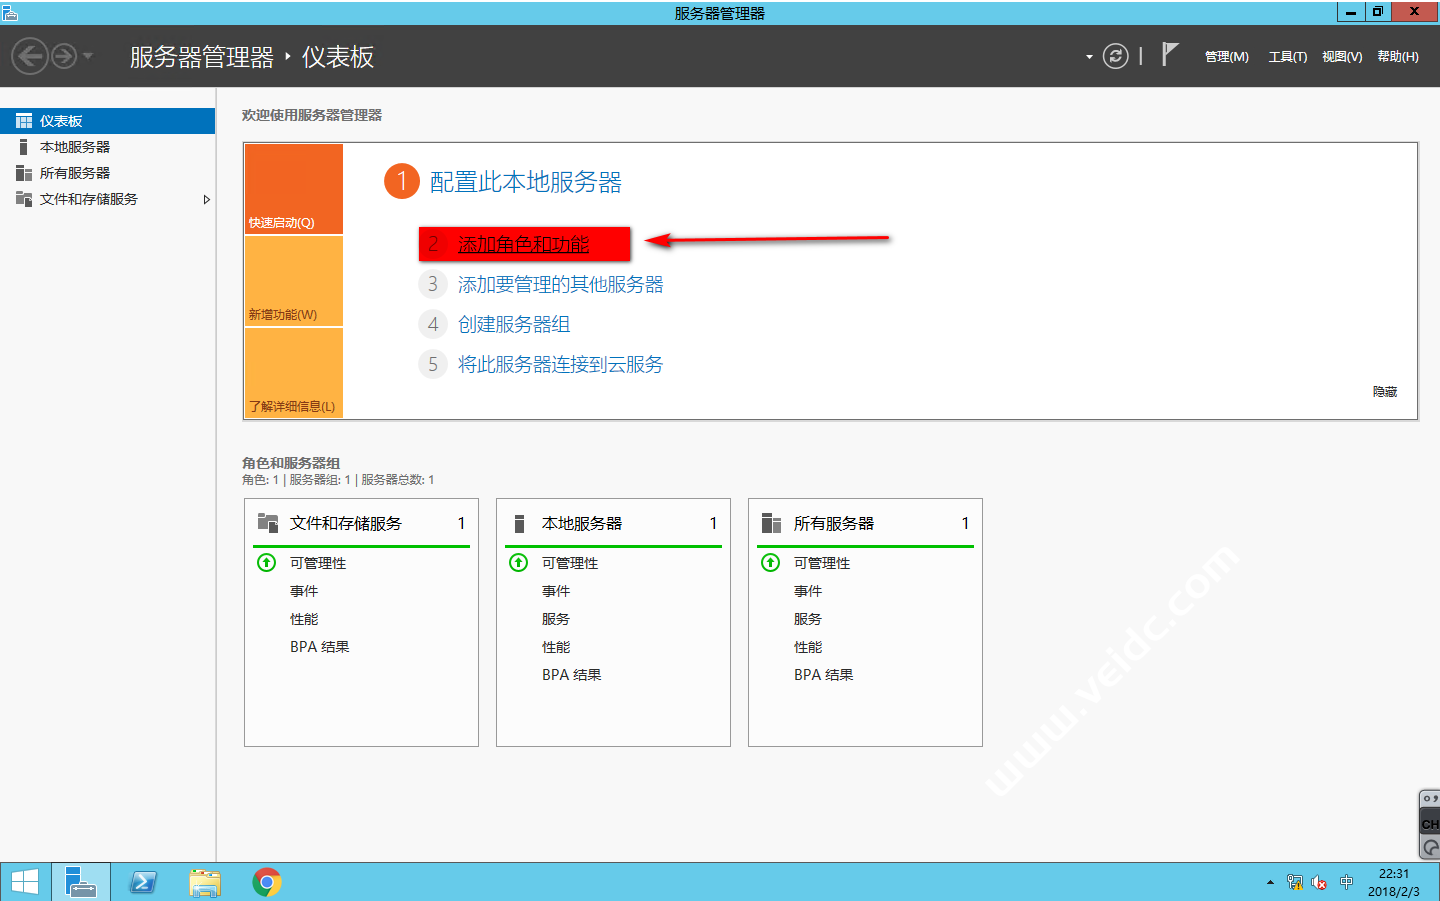Select 本地服务器 in the left sidebar

[x=75, y=147]
